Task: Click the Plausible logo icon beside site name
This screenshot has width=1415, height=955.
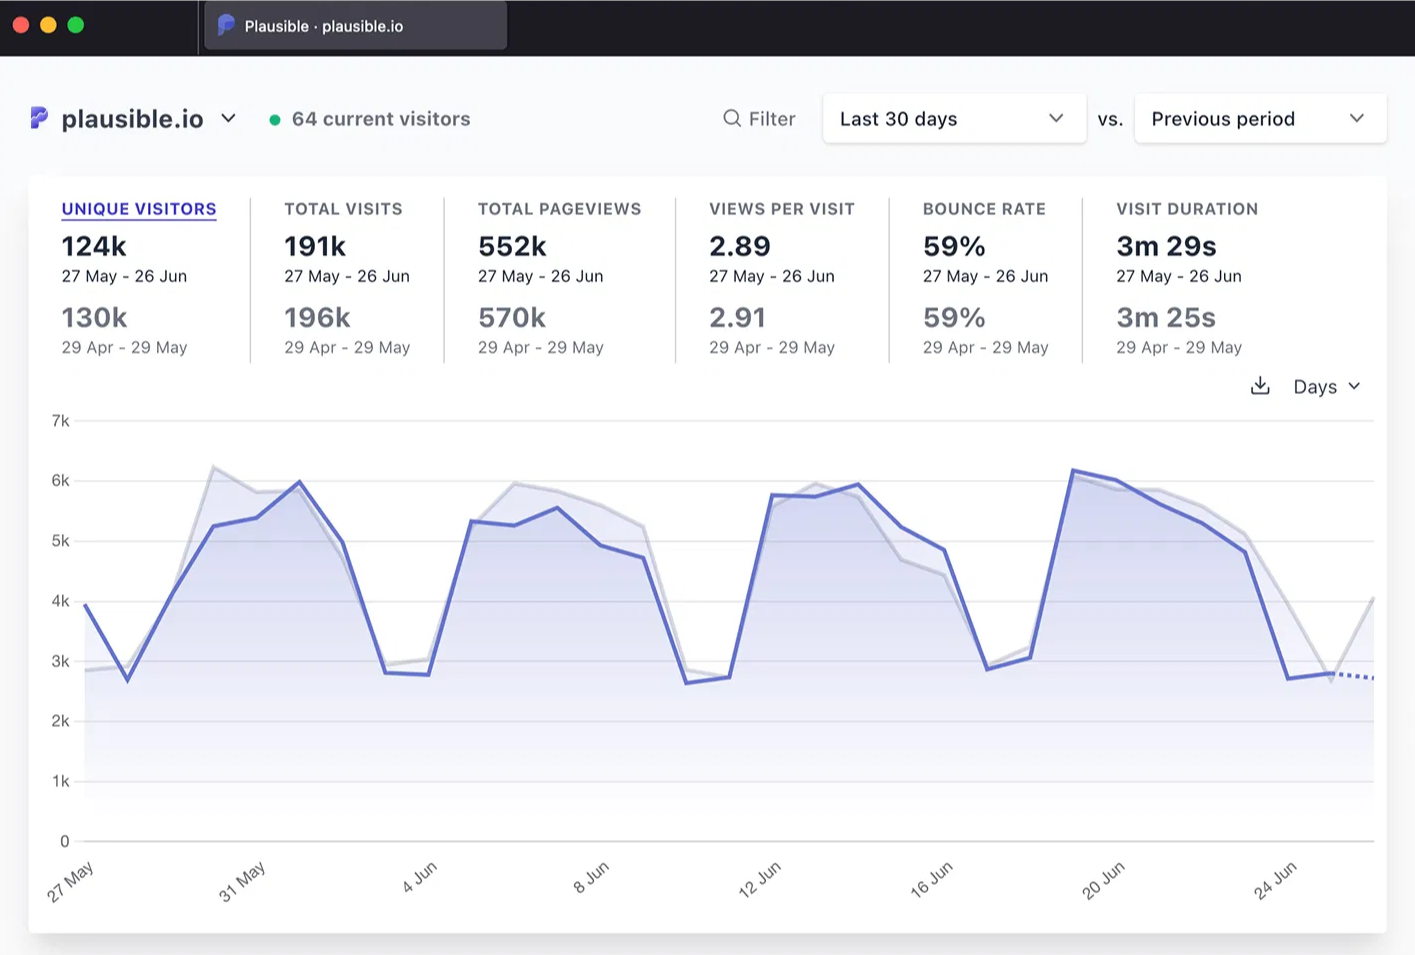Action: click(x=39, y=118)
